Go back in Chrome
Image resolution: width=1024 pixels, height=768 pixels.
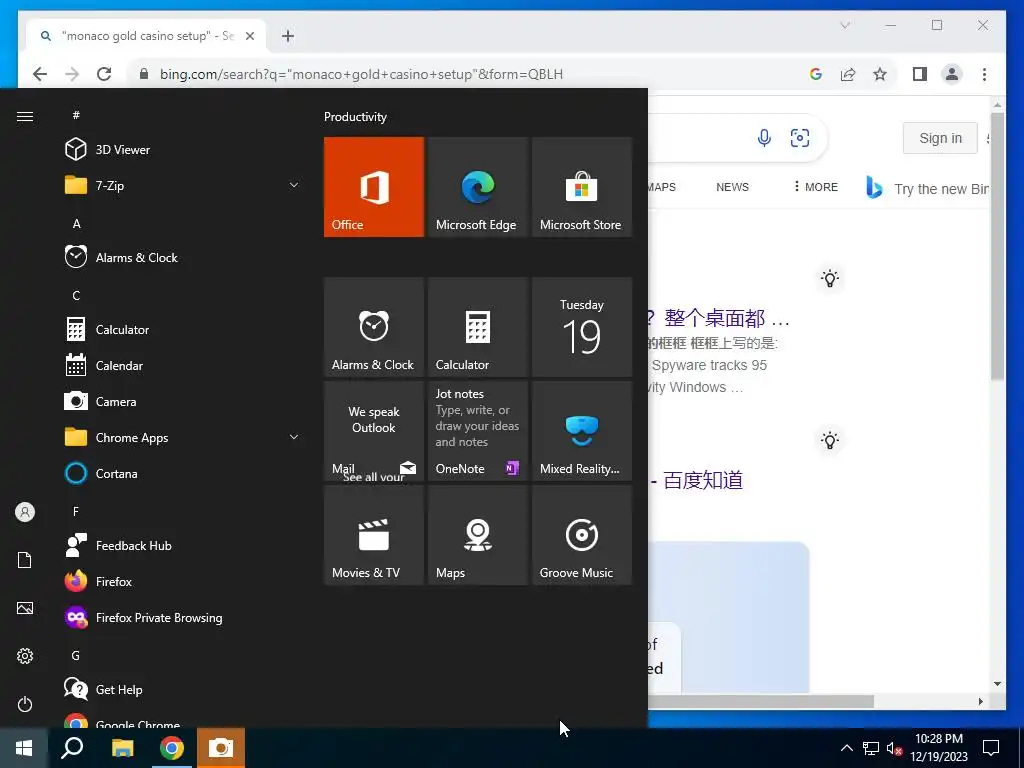pyautogui.click(x=40, y=74)
